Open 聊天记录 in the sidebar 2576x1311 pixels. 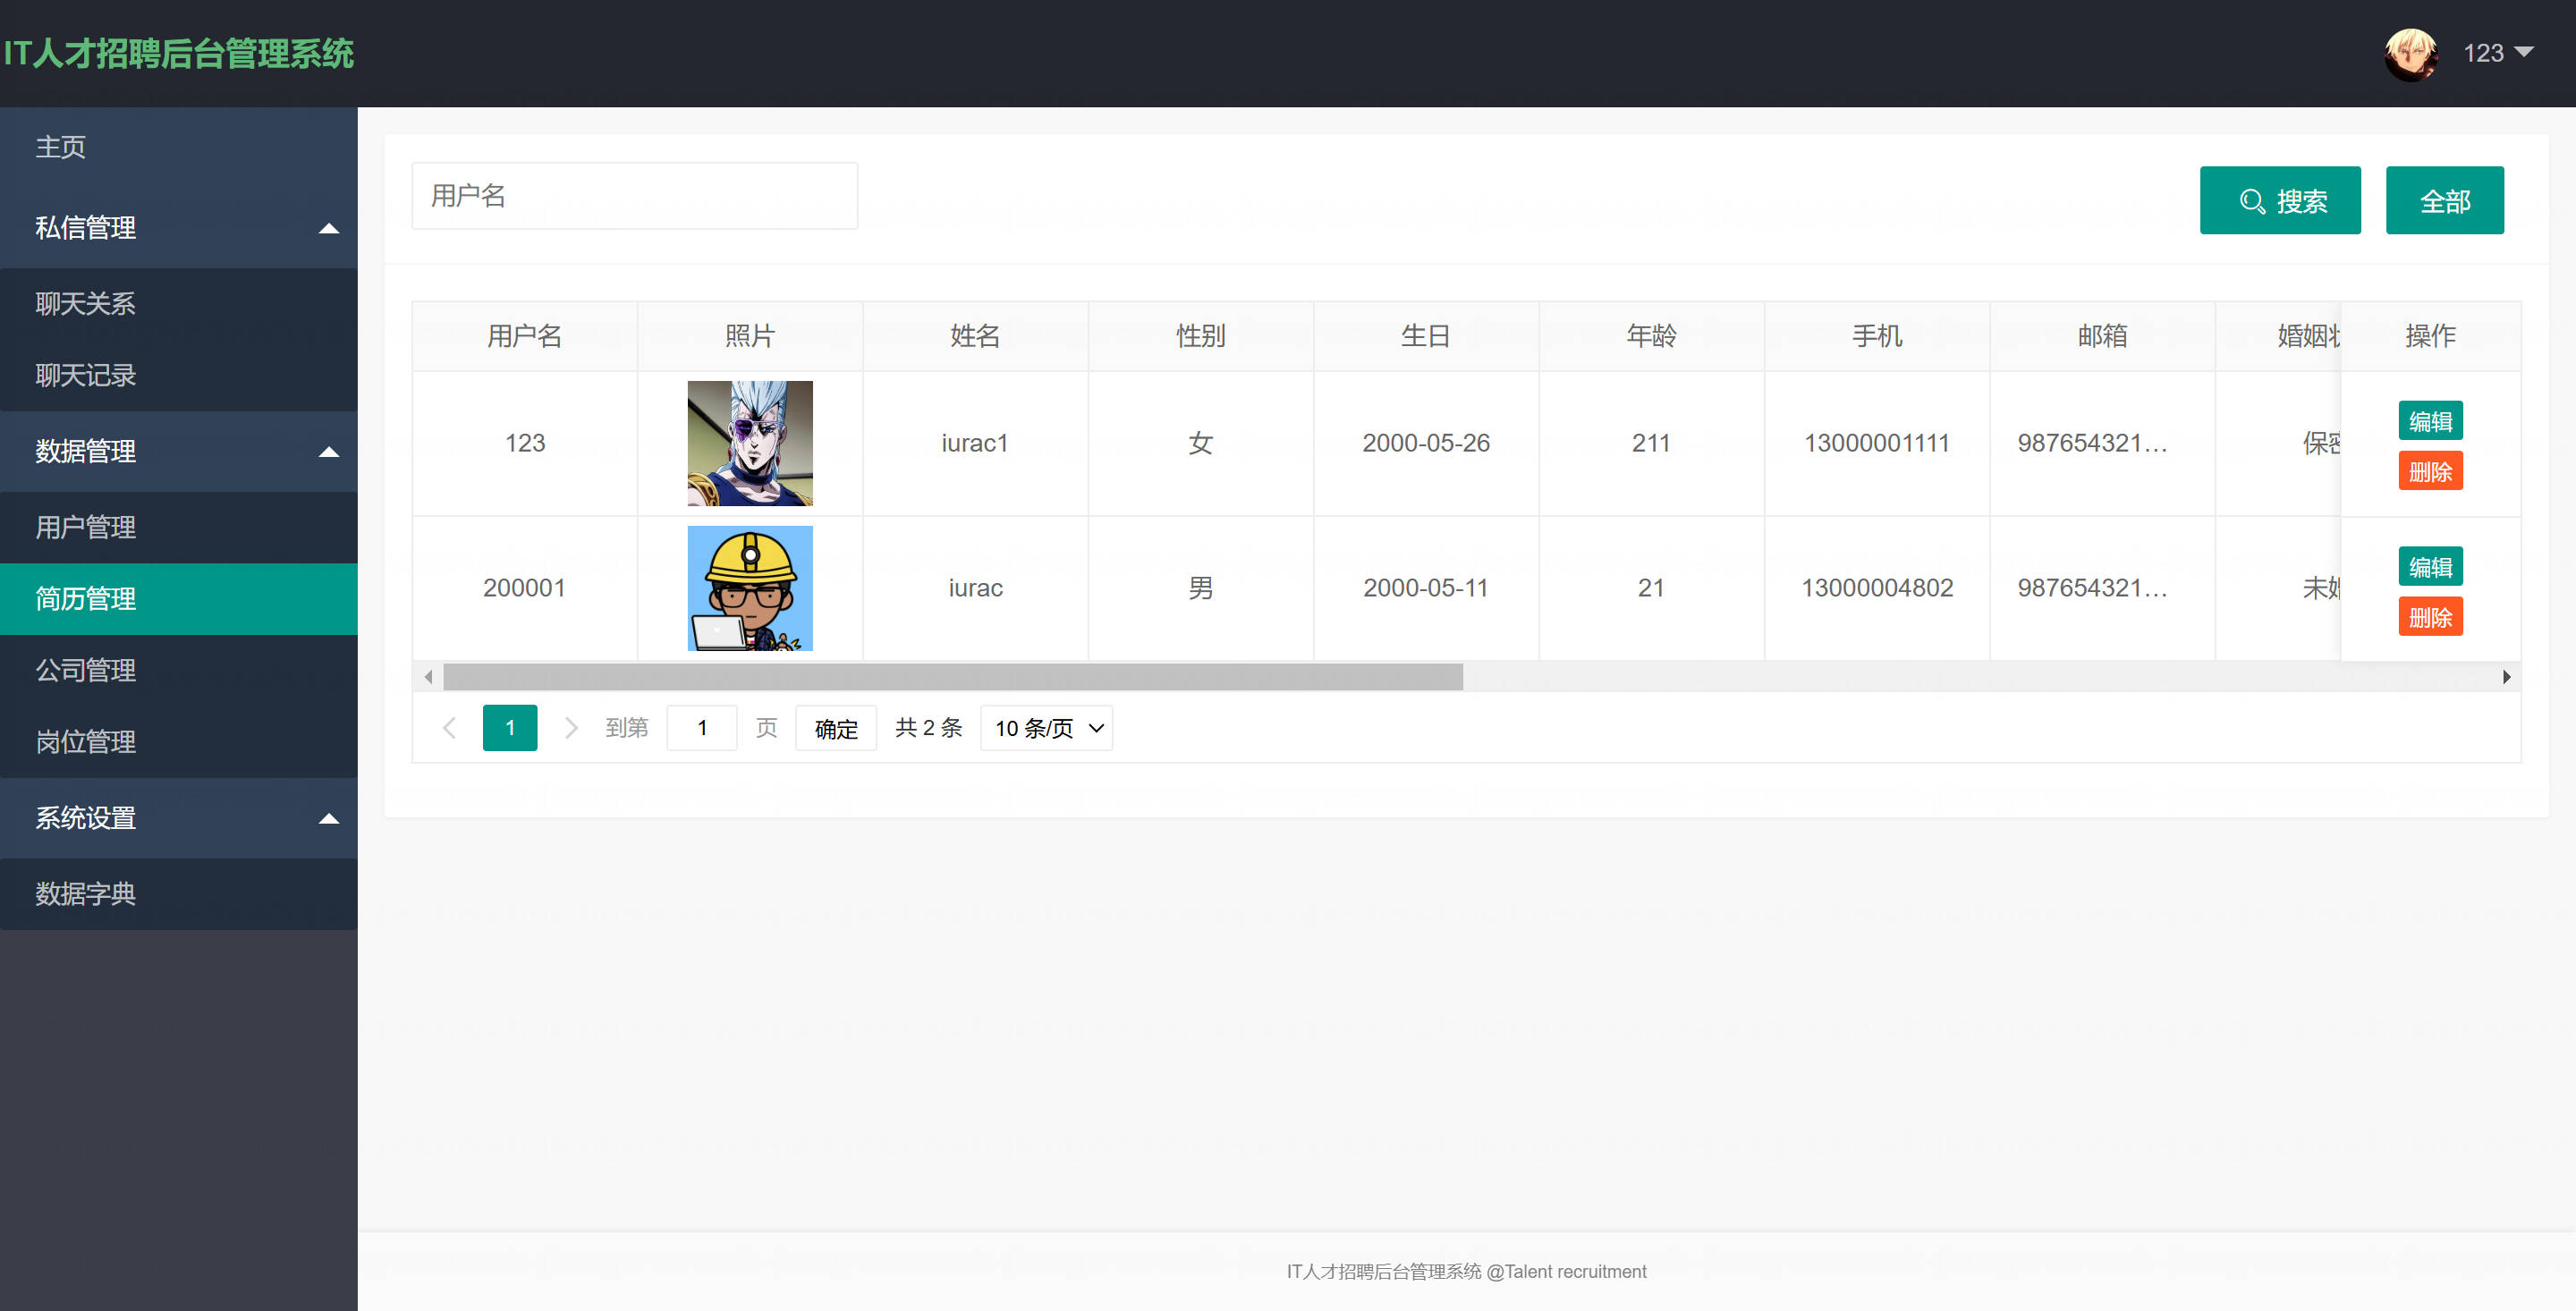point(179,376)
